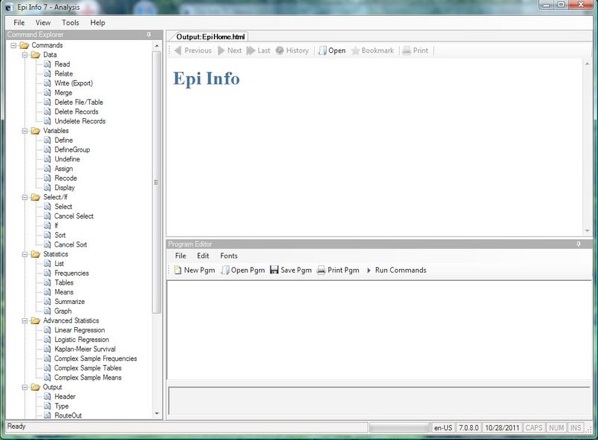598x440 pixels.
Task: Click the Print Pgm printer icon
Action: tap(321, 270)
